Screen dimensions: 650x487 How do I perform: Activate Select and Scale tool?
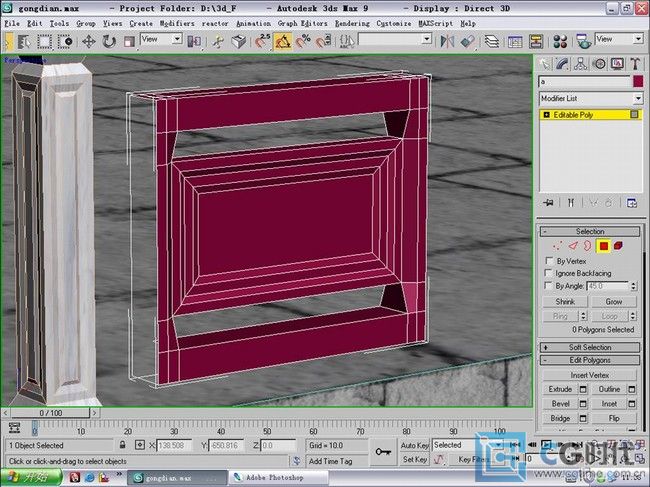coord(130,41)
